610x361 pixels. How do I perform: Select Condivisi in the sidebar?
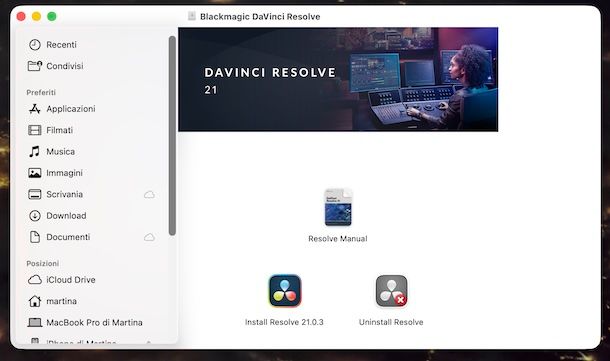click(x=65, y=66)
